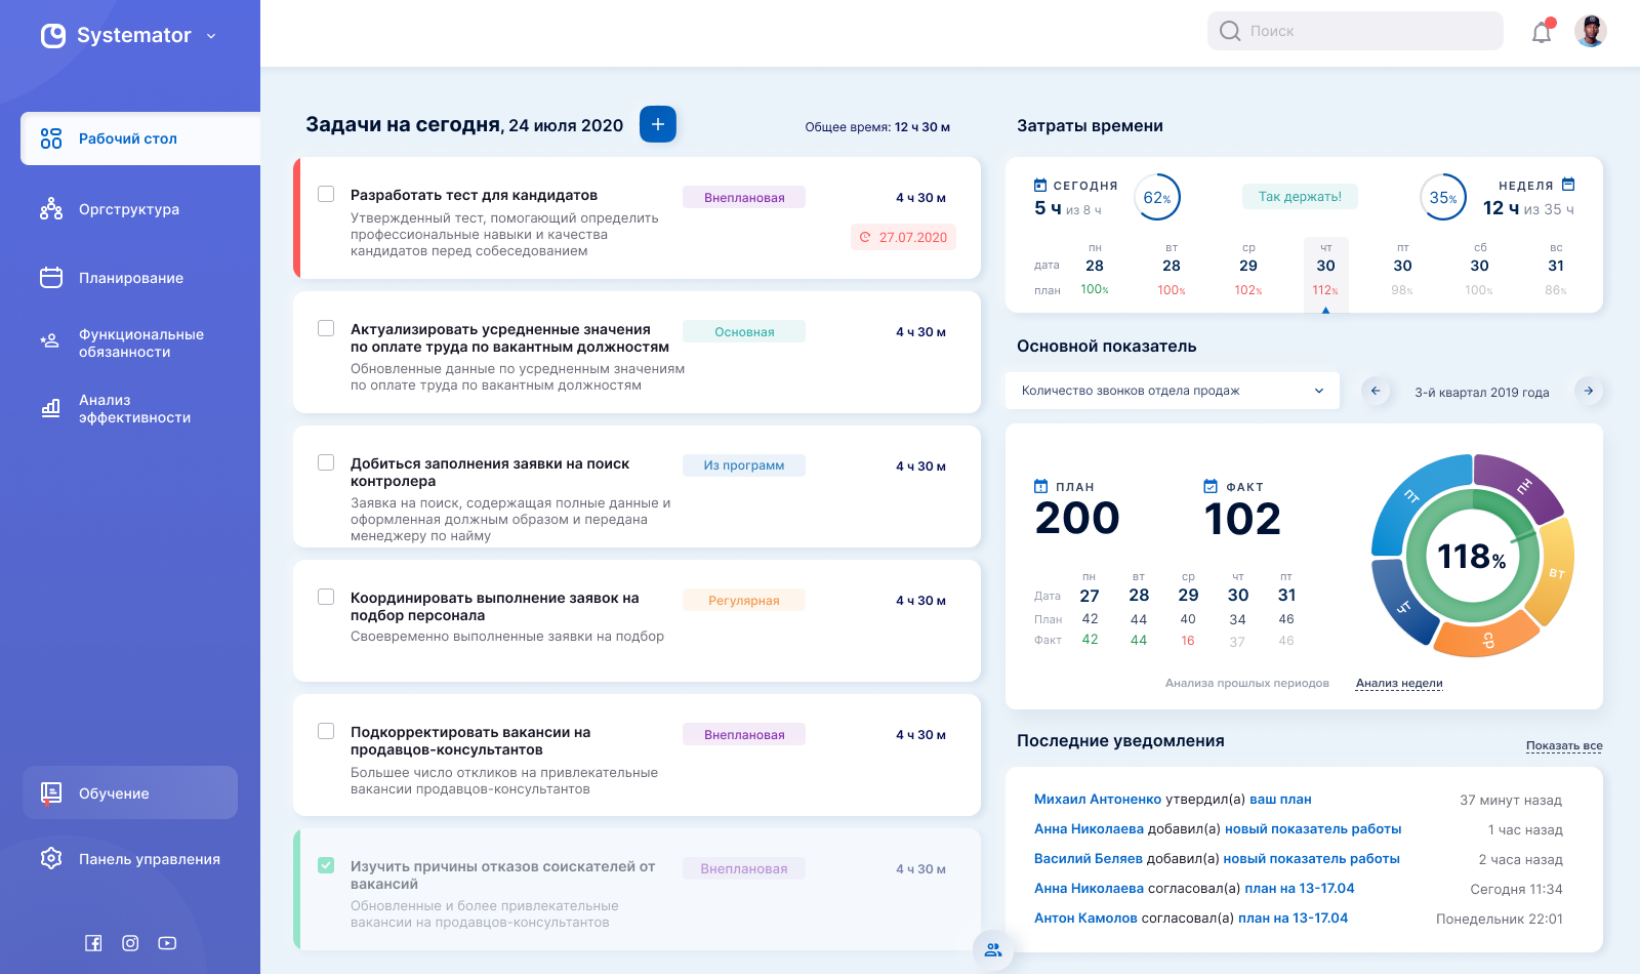Viewport: 1640px width, 974px height.
Task: Open Панель управления menu item
Action: (149, 859)
